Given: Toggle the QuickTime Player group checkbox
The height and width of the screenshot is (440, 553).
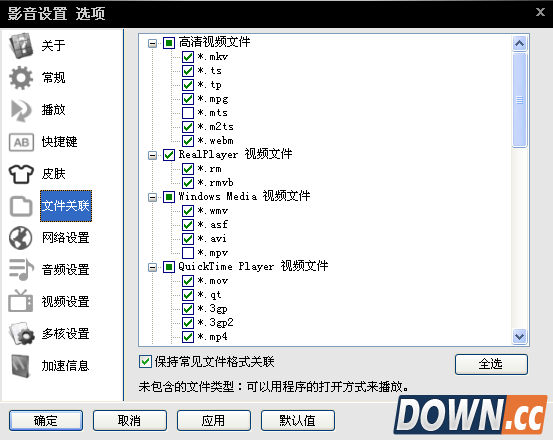Looking at the screenshot, I should coord(169,267).
